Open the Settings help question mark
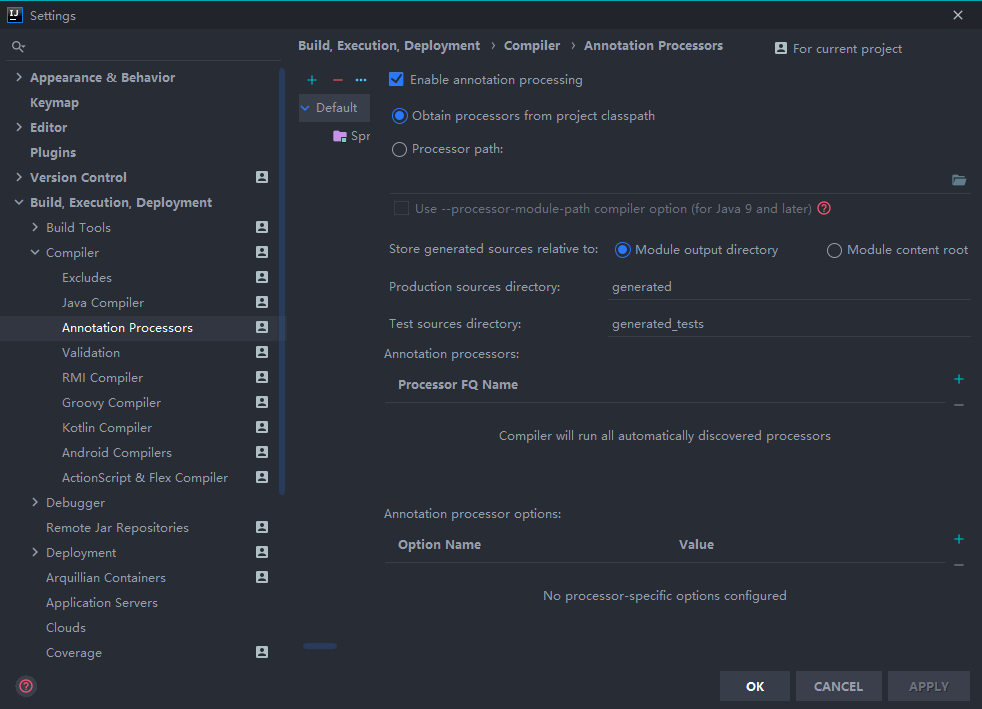This screenshot has height=709, width=982. pos(26,686)
